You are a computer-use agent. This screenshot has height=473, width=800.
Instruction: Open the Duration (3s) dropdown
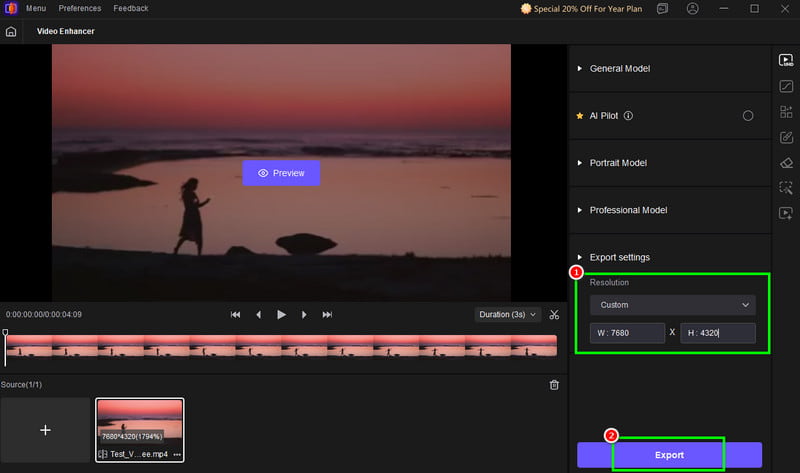click(507, 315)
